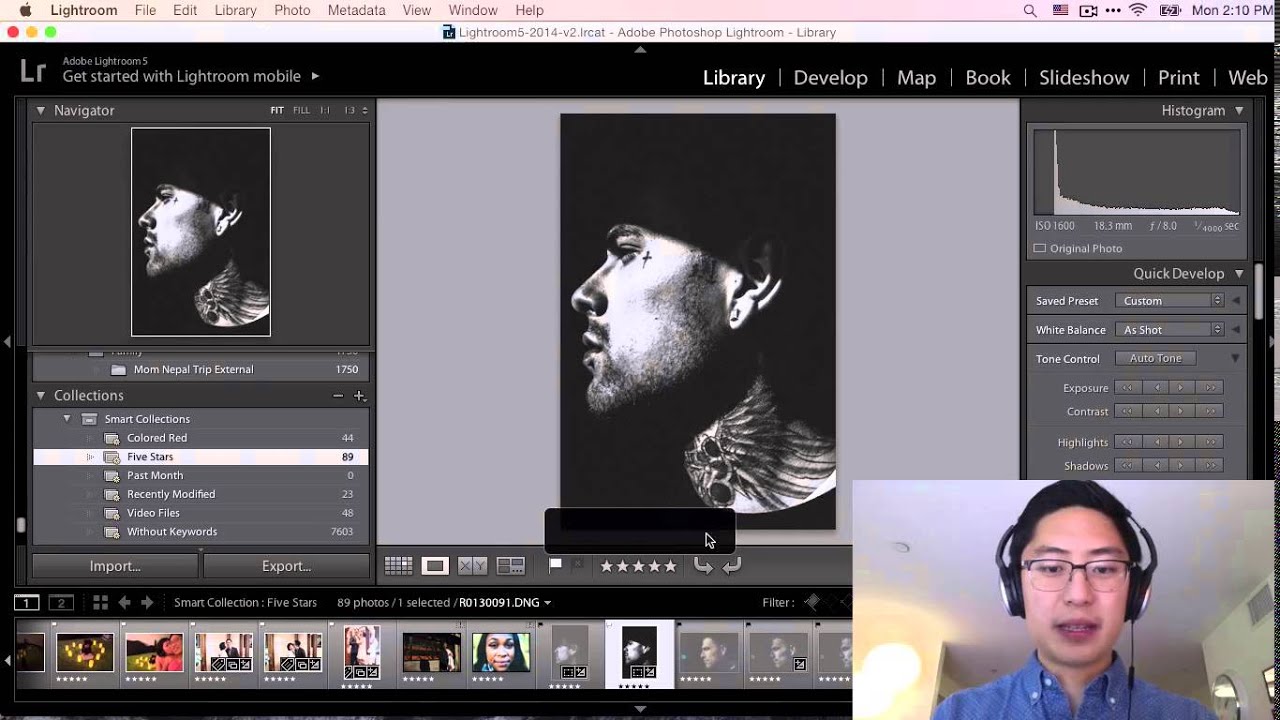
Task: Set the photo as flagged (white flag)
Action: pyautogui.click(x=556, y=565)
